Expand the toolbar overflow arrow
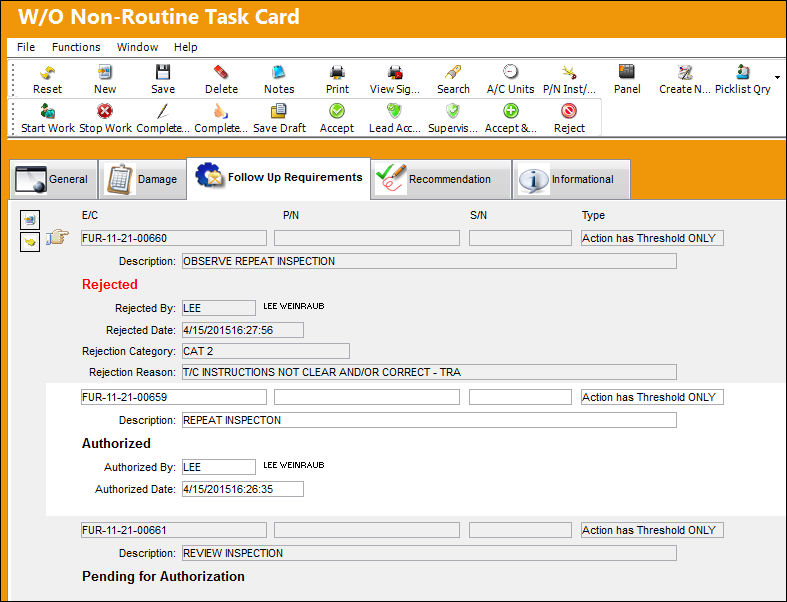 pos(777,77)
